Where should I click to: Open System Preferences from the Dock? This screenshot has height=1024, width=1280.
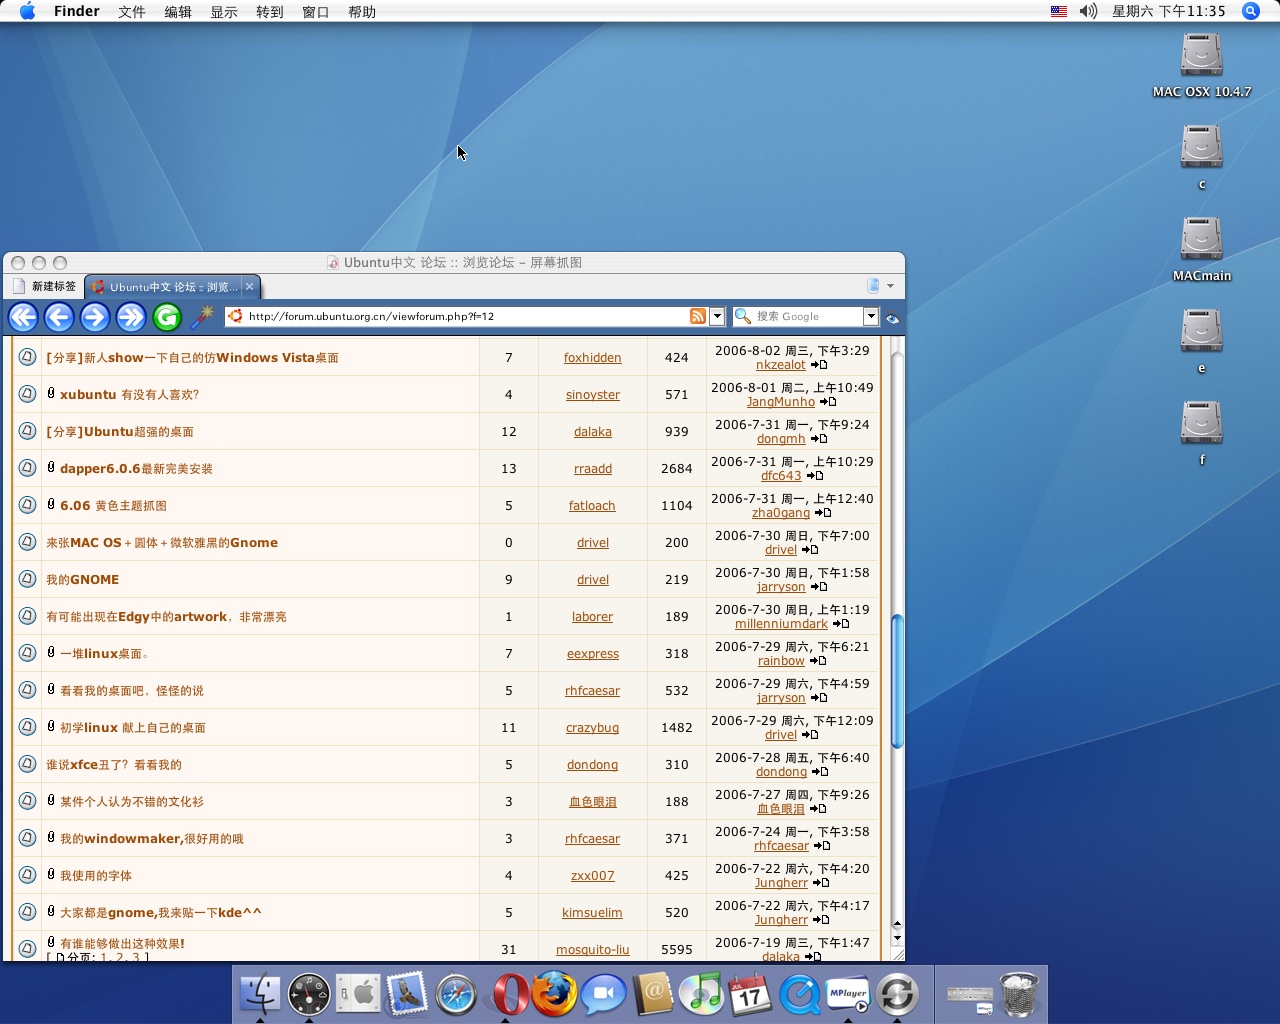tap(358, 994)
